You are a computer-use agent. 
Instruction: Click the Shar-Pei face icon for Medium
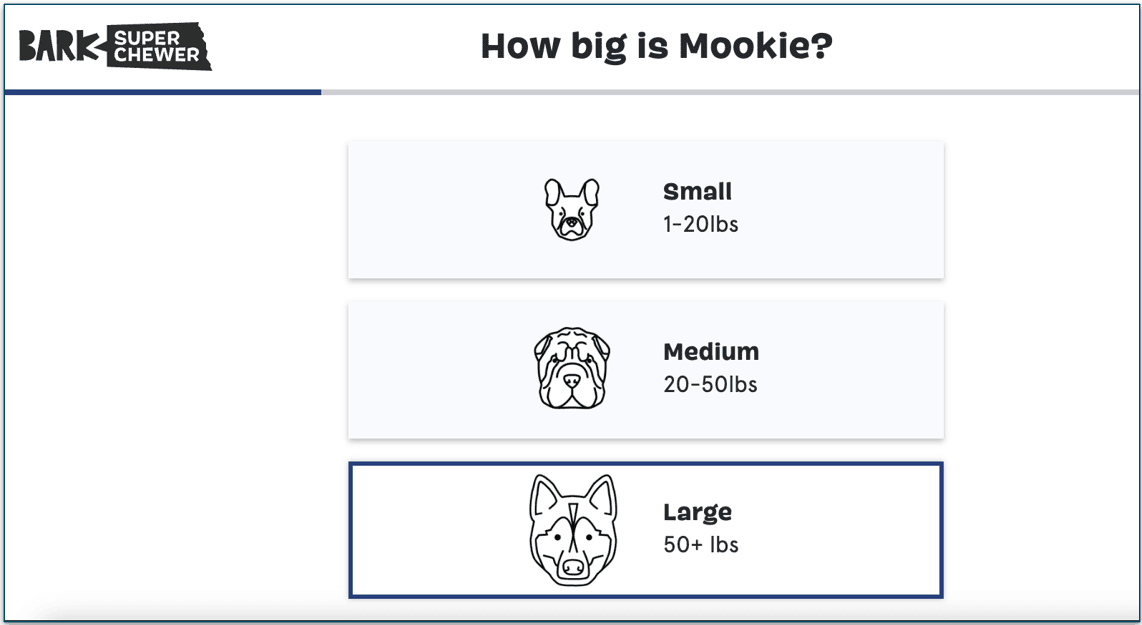(571, 367)
